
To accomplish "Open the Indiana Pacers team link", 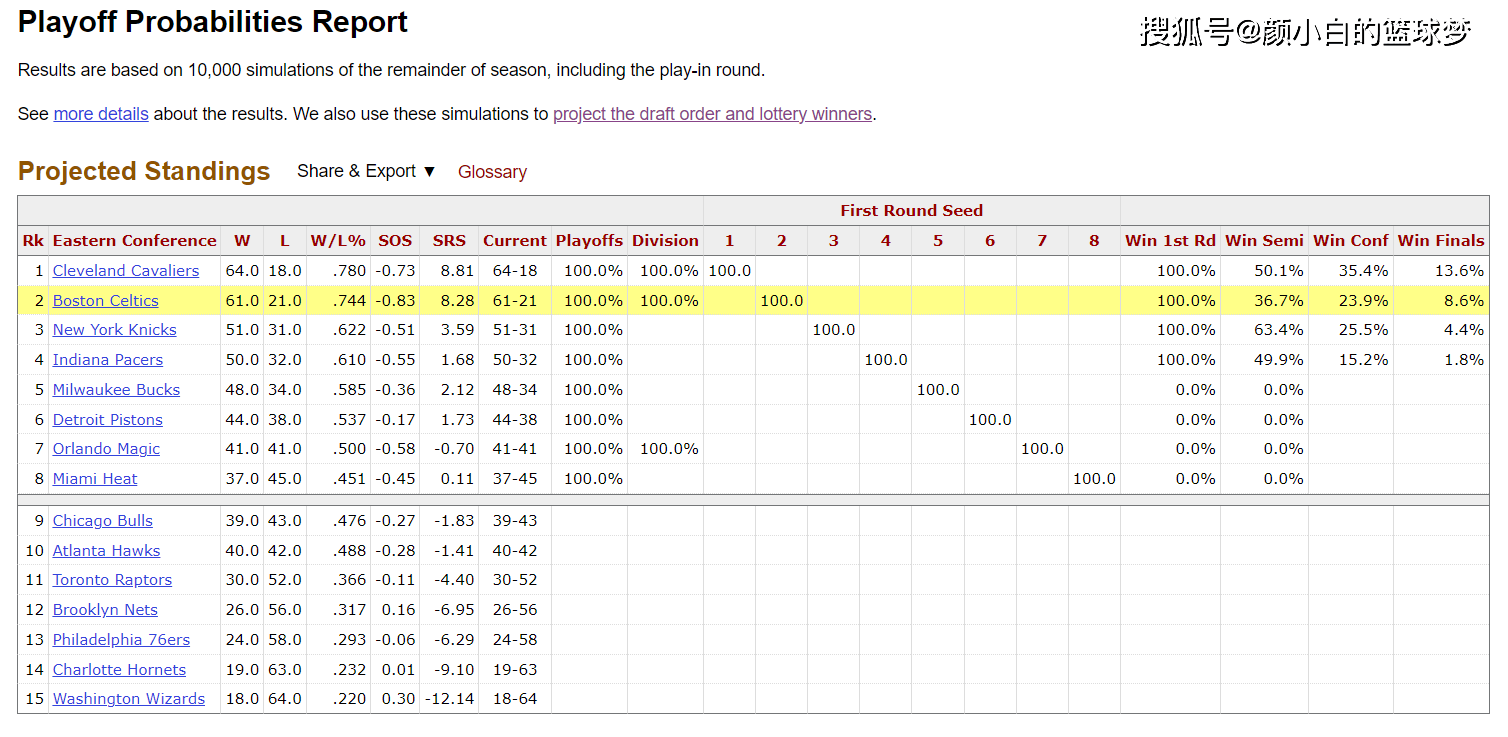I will (108, 359).
